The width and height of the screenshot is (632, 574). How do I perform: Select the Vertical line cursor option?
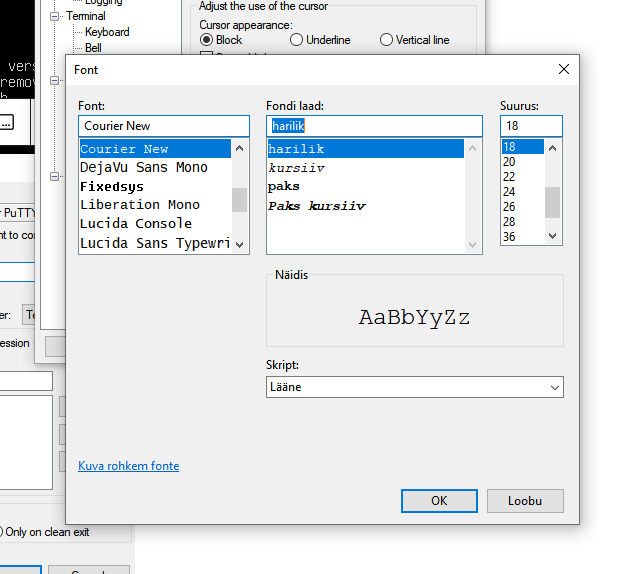[x=387, y=40]
